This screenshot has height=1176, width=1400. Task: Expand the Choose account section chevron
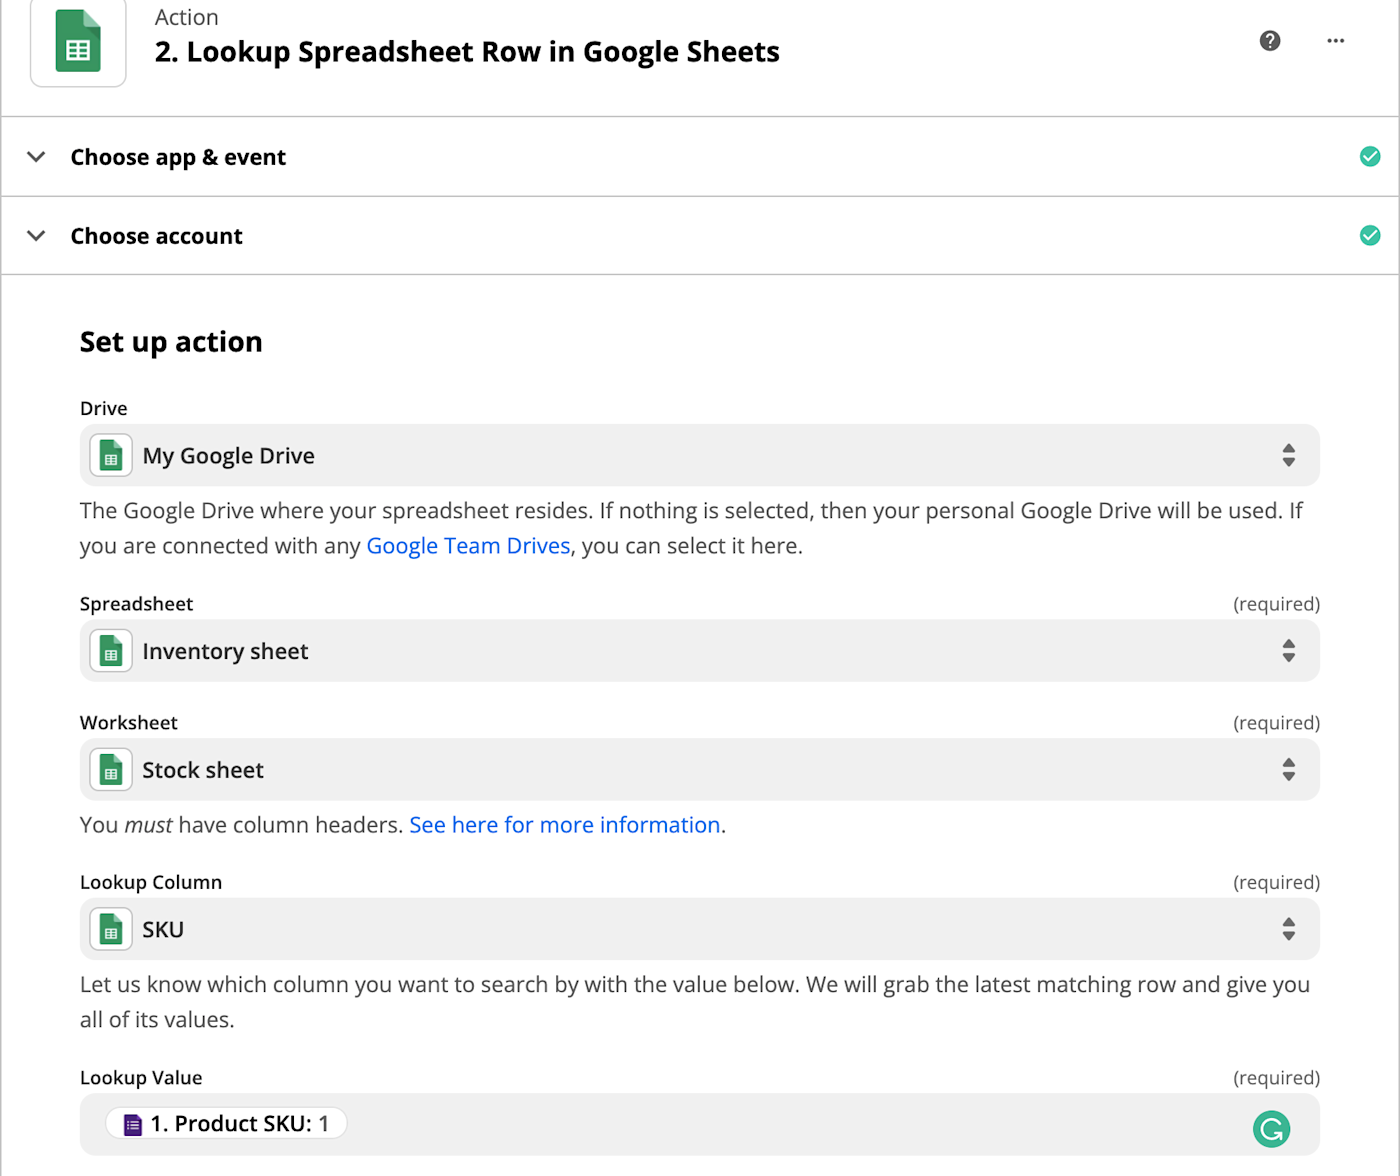tap(36, 236)
